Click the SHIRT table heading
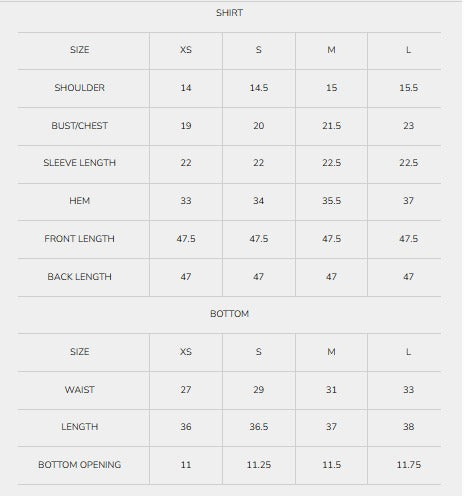The width and height of the screenshot is (464, 496). (x=229, y=13)
